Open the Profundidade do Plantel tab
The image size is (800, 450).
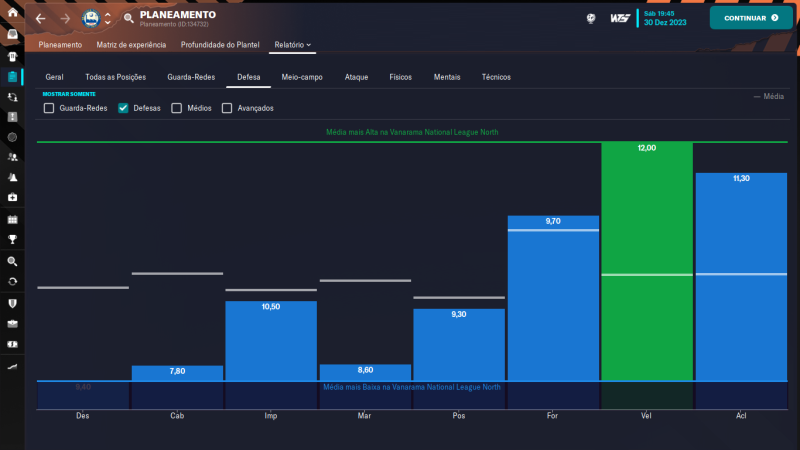coord(222,45)
